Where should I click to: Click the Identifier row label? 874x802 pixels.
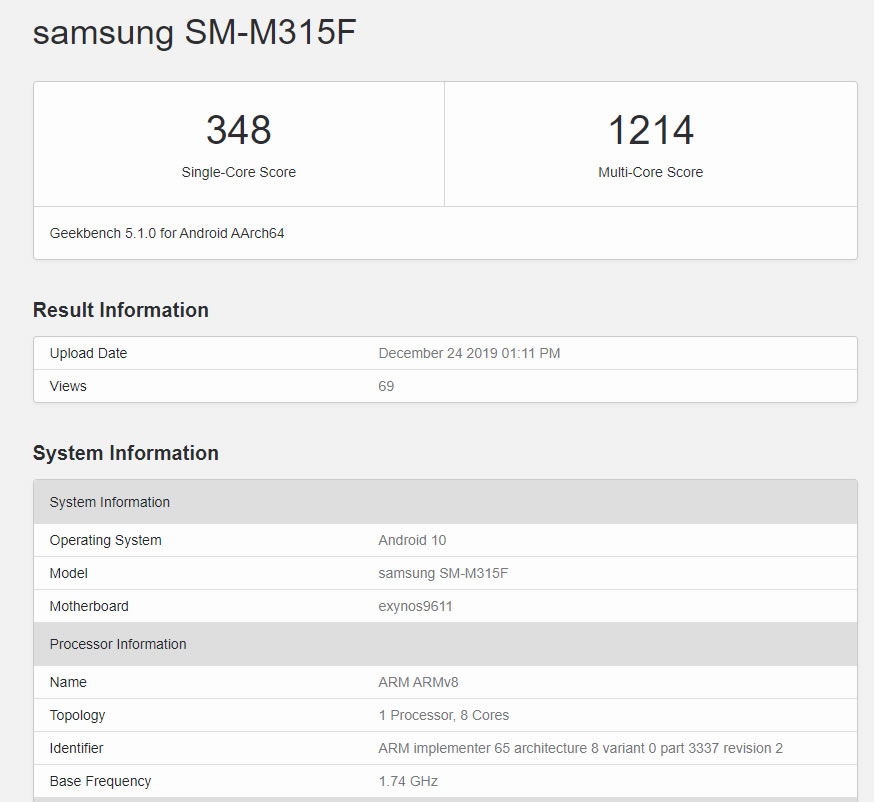[x=76, y=748]
